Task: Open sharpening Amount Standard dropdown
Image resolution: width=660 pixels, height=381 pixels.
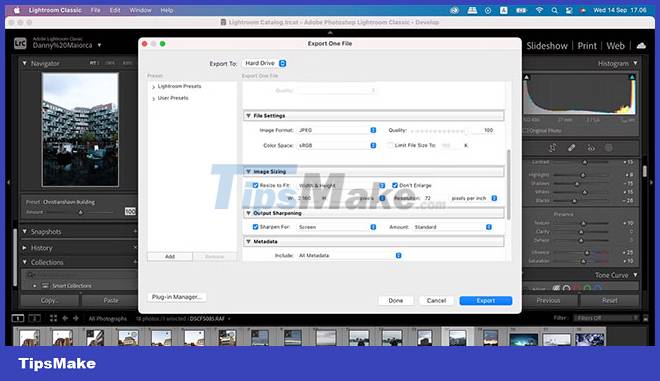Action: pyautogui.click(x=452, y=227)
